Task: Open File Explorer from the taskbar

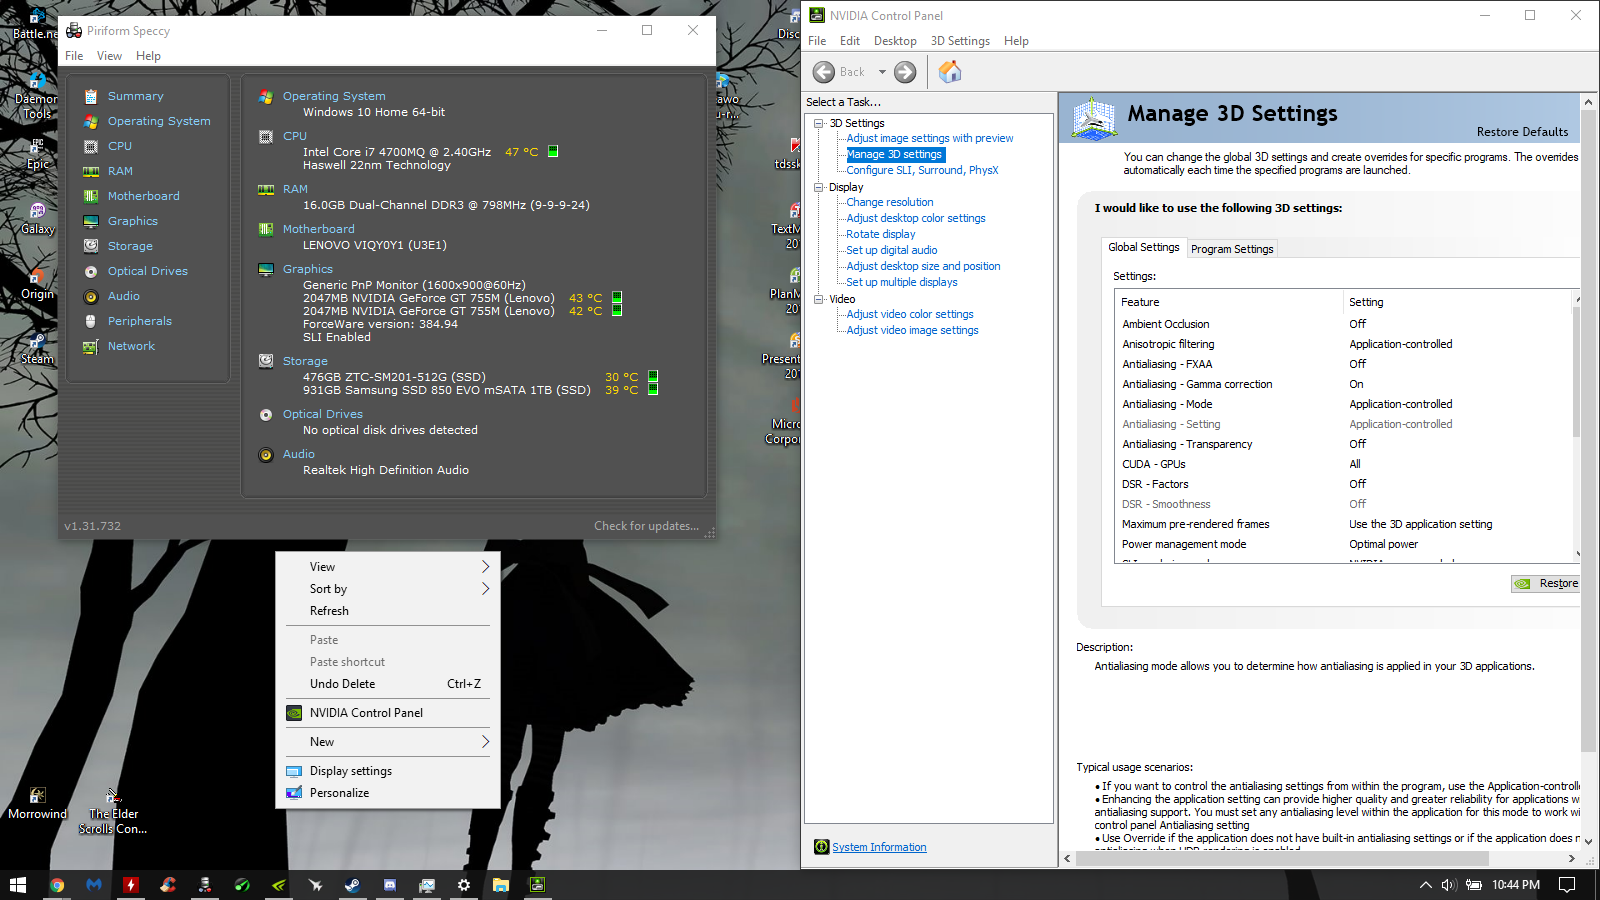Action: tap(501, 885)
